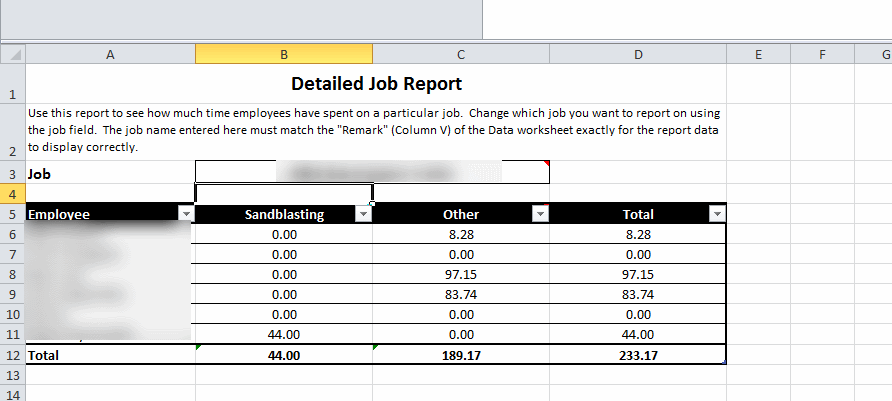Open the Employee column filter dropdown
This screenshot has height=401, width=892.
(187, 214)
